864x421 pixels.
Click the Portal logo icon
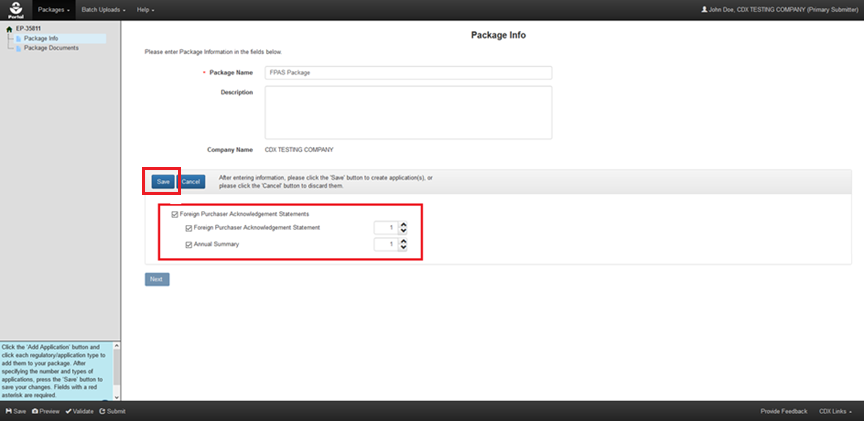pyautogui.click(x=13, y=10)
